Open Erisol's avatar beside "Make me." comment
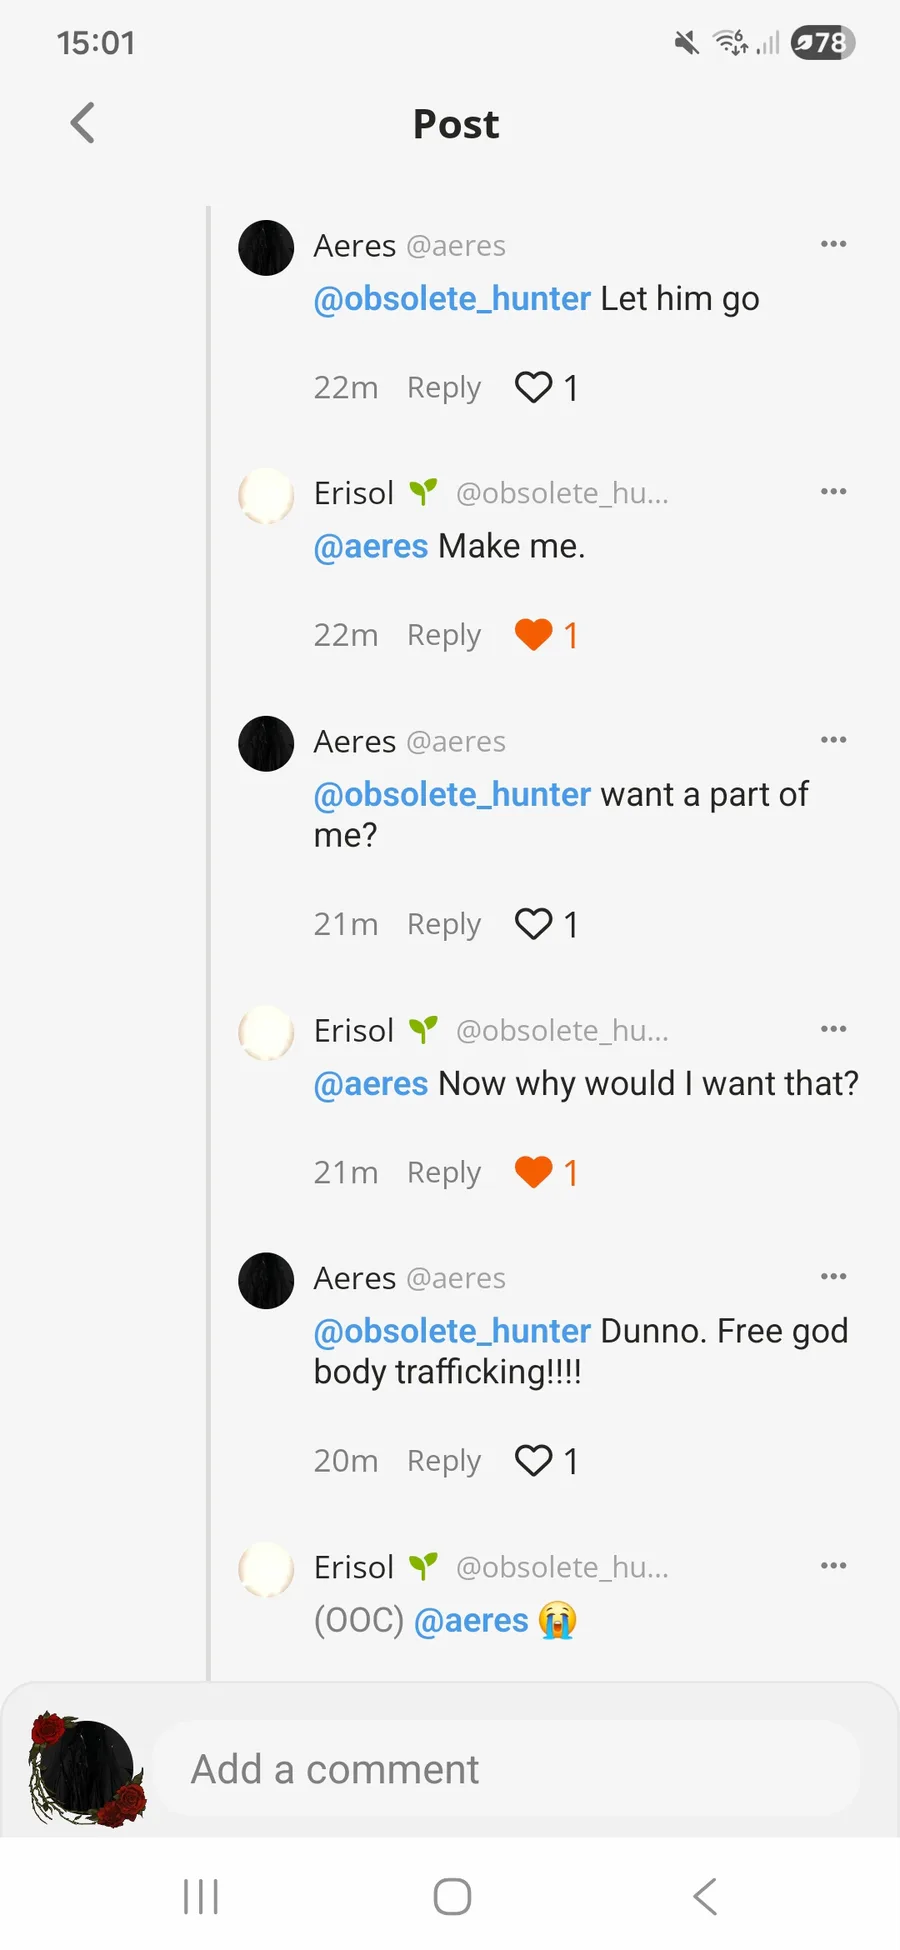Screen dimensions: 900x1950 pyautogui.click(x=266, y=495)
